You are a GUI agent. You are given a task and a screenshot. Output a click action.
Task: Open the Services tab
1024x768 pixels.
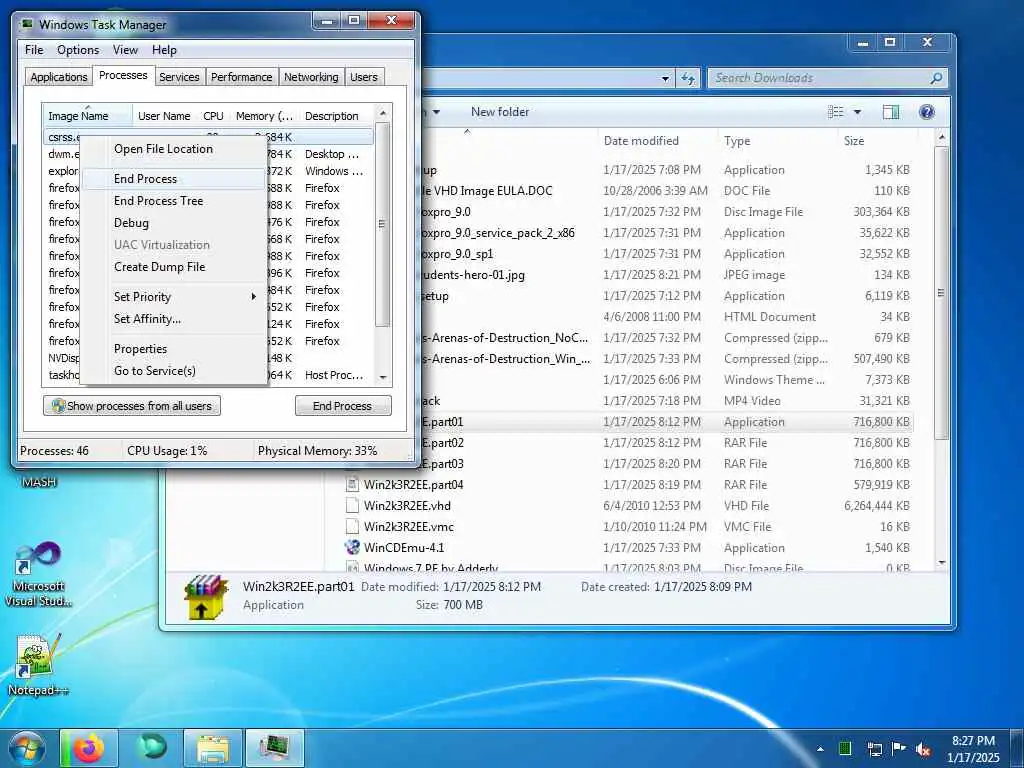pyautogui.click(x=180, y=77)
